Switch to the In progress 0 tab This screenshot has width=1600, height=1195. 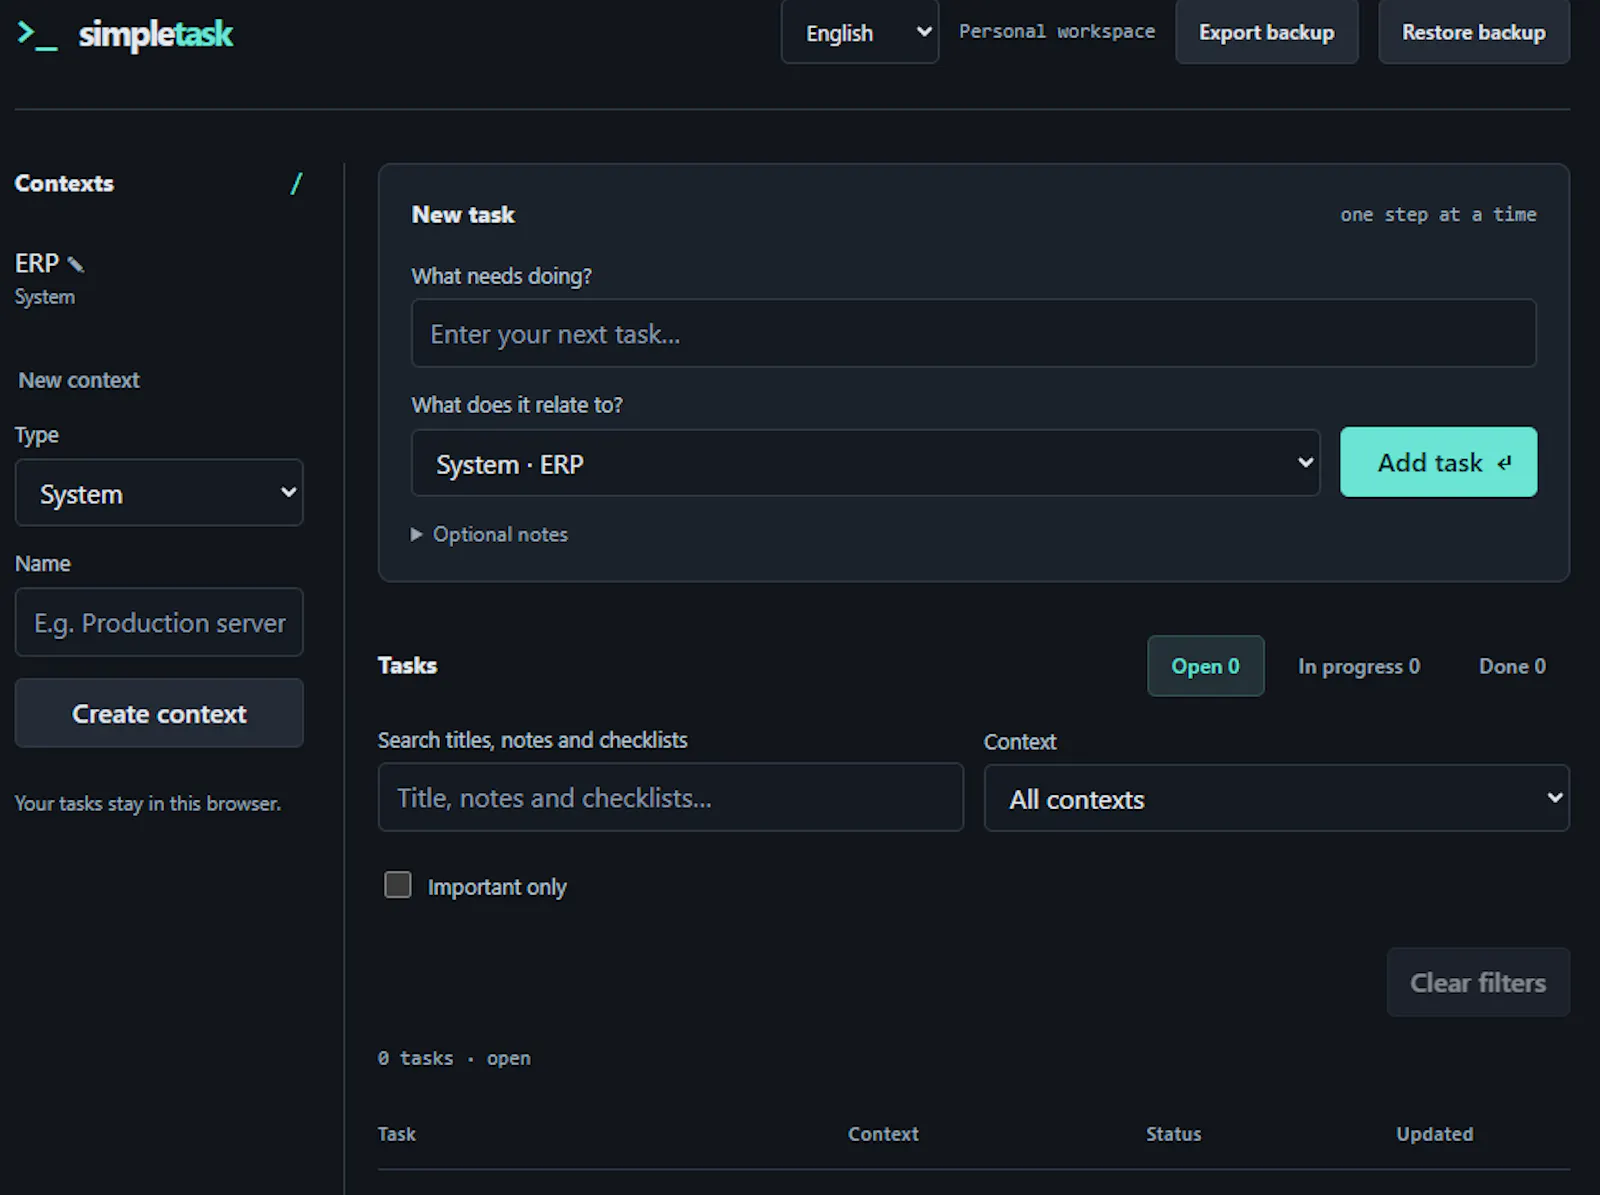(1358, 666)
